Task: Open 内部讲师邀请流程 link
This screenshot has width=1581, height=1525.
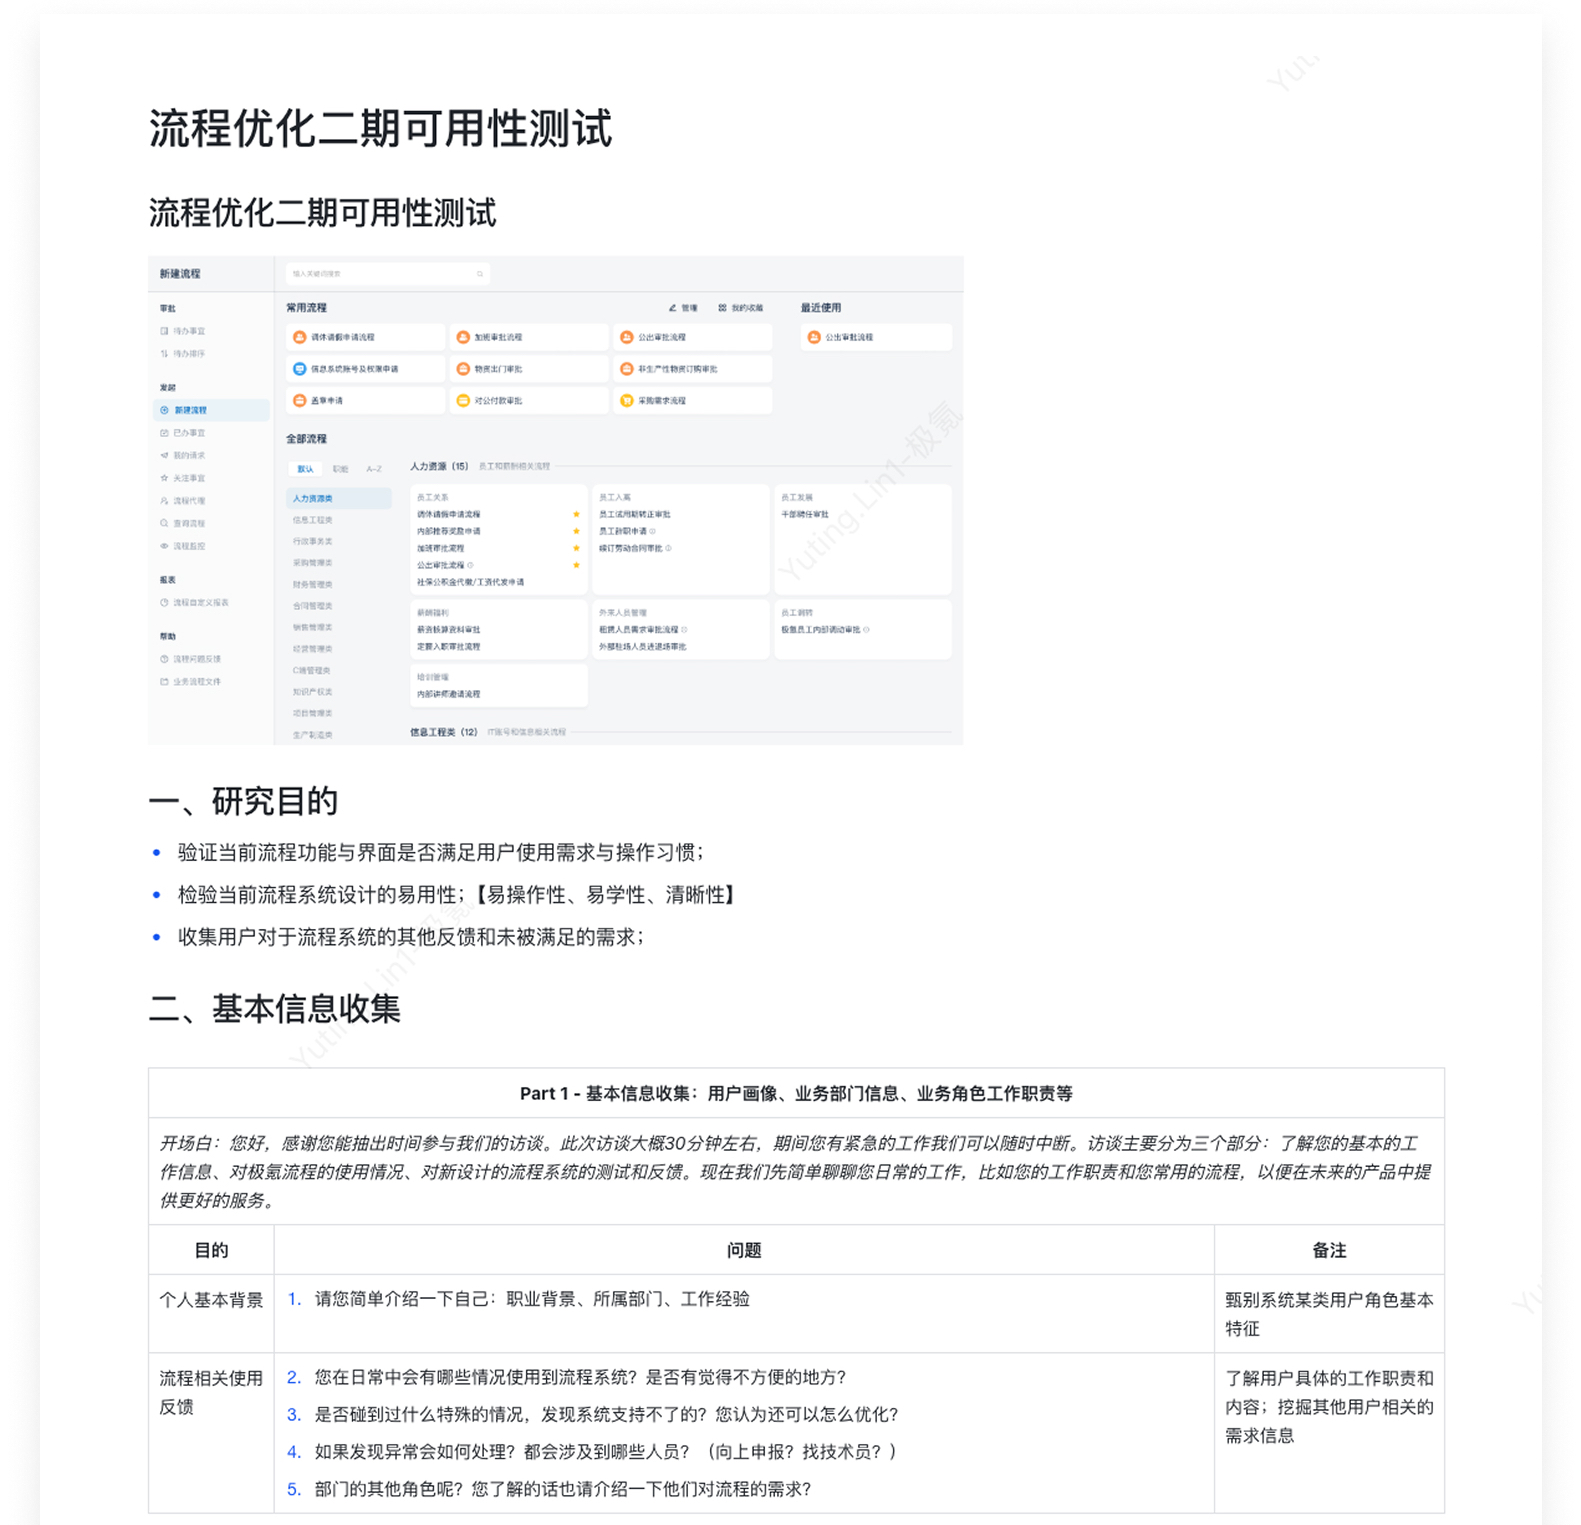Action: 448,694
